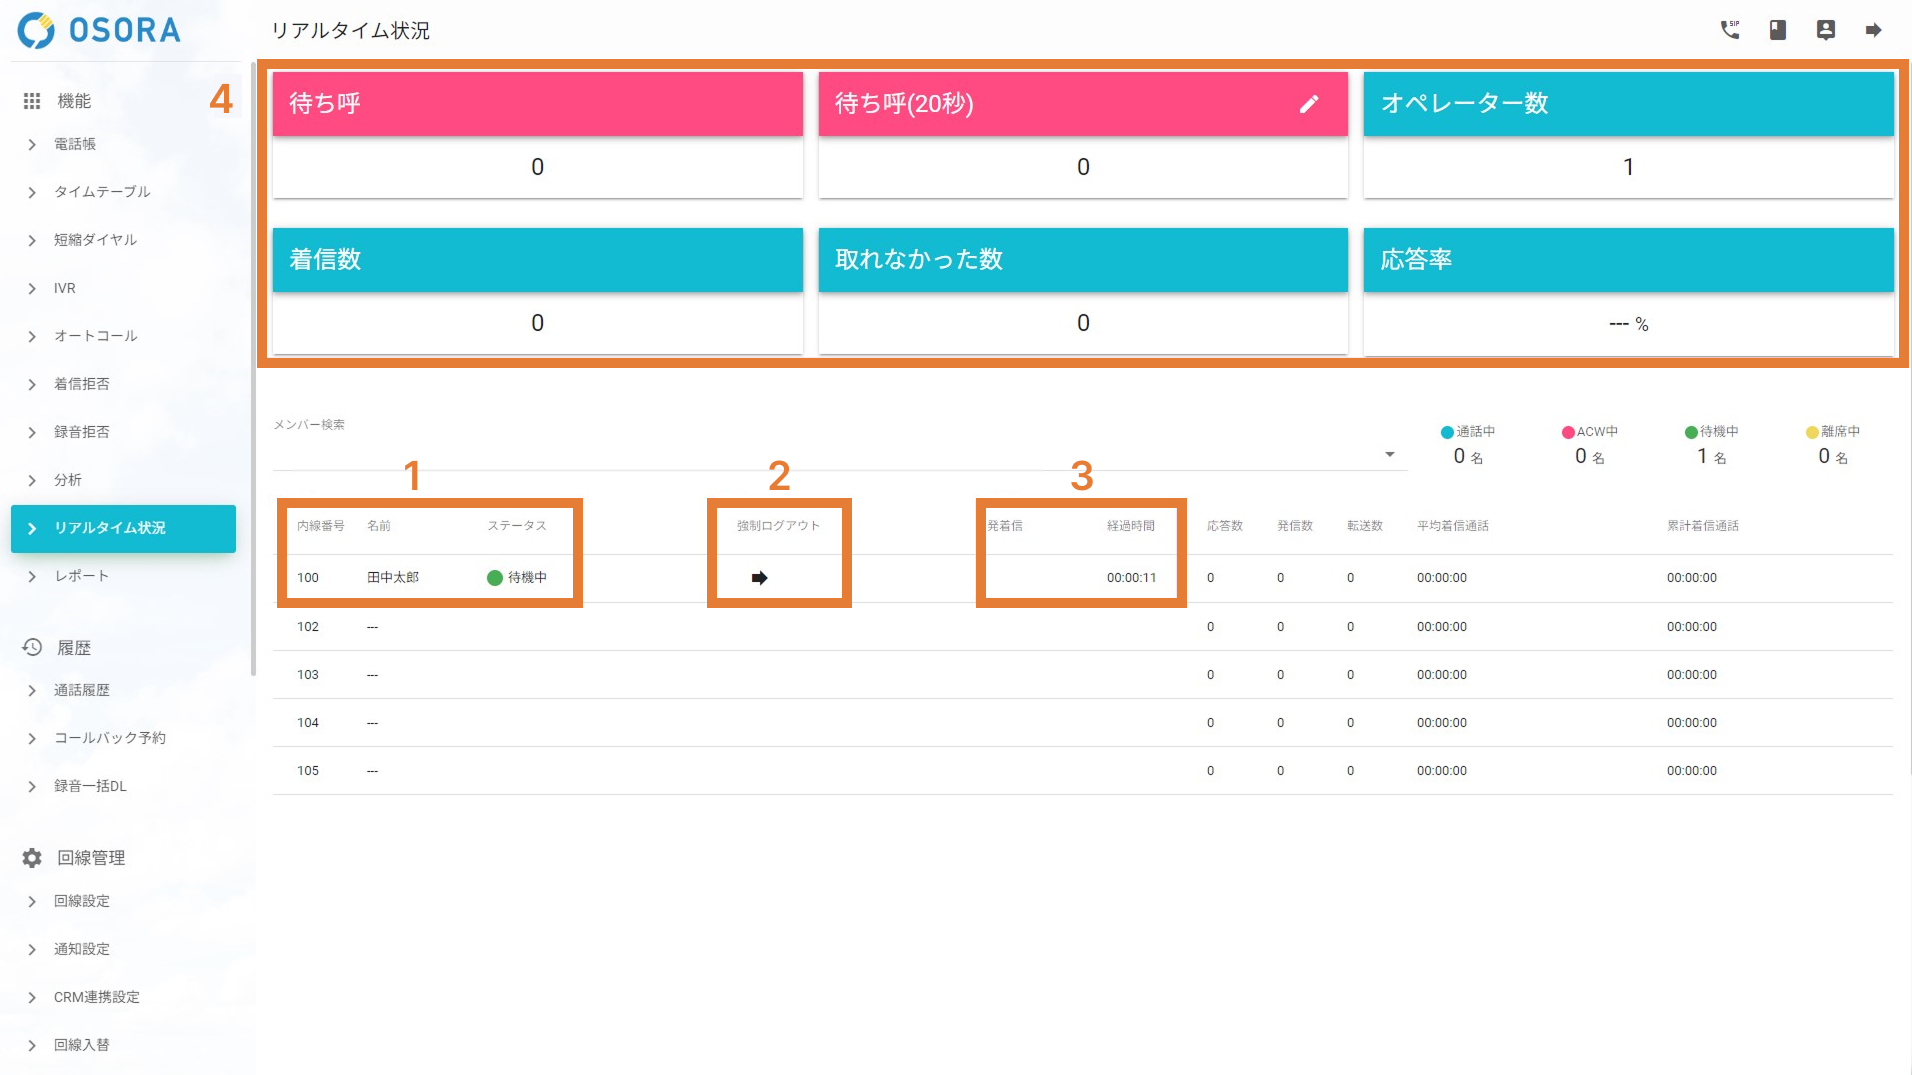Click the 回線管理 gear icon

click(32, 858)
